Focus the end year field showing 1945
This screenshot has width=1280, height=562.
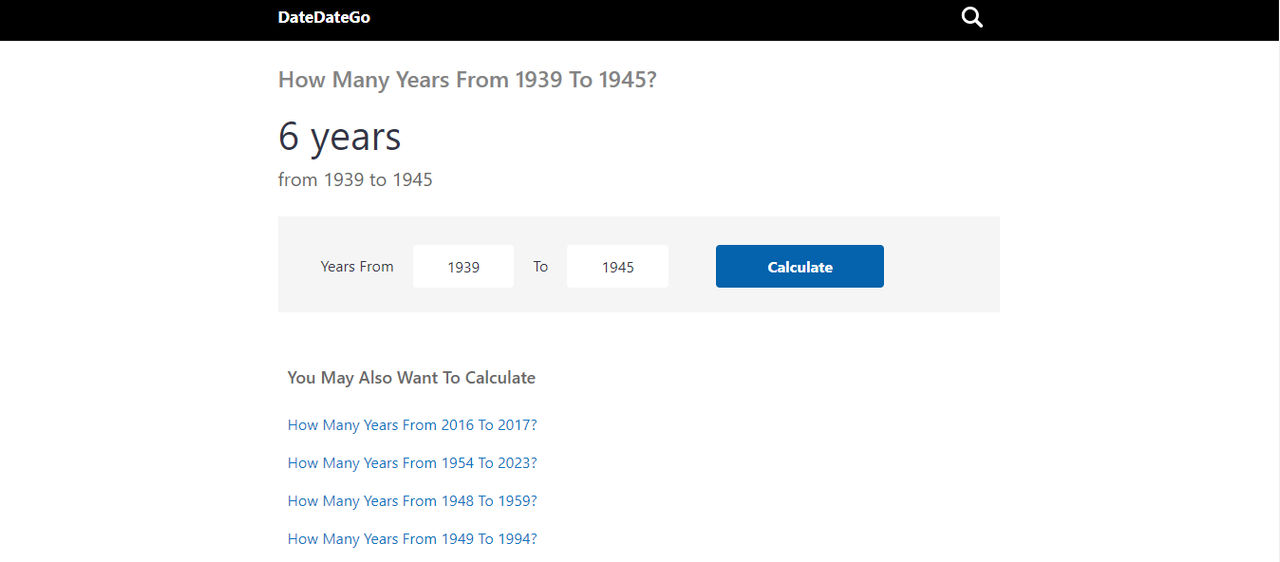coord(617,266)
